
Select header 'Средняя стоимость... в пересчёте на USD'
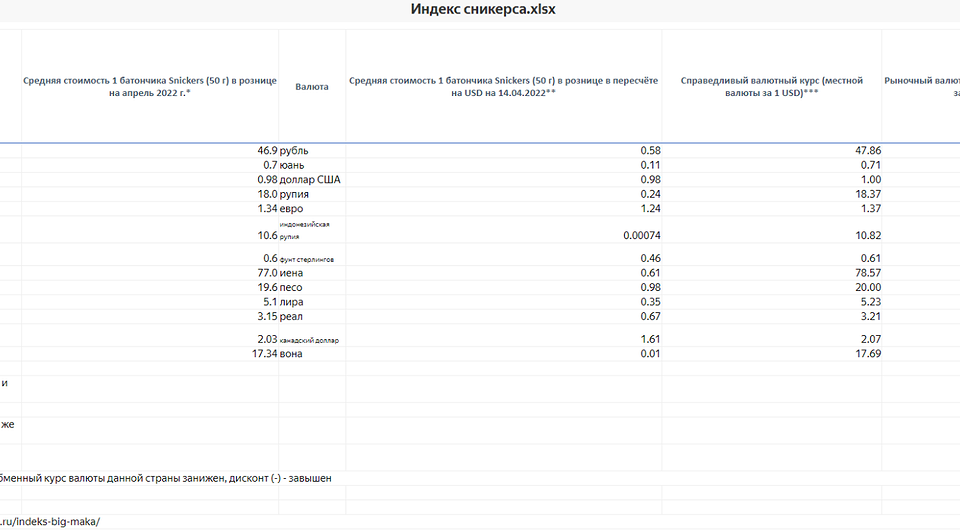[x=503, y=87]
